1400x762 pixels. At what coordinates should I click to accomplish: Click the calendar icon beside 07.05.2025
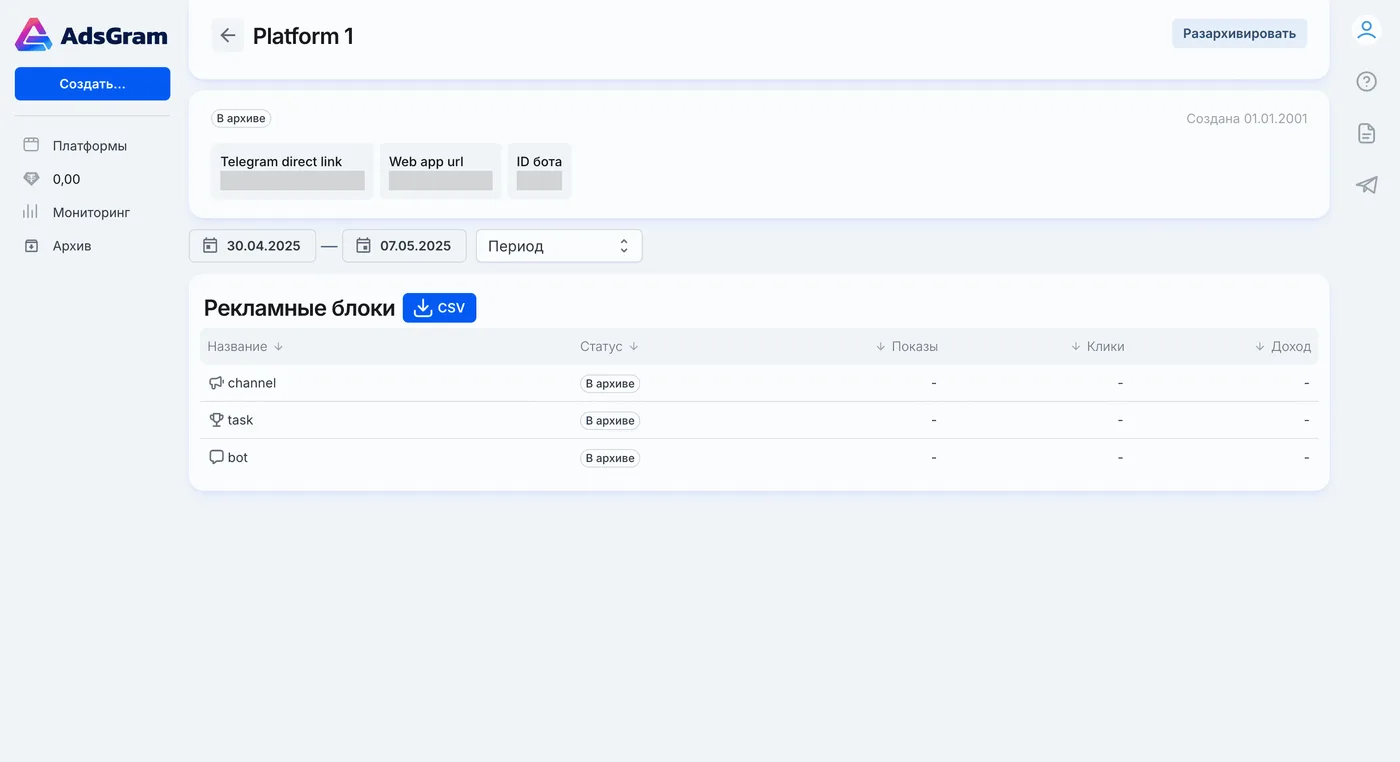click(363, 245)
